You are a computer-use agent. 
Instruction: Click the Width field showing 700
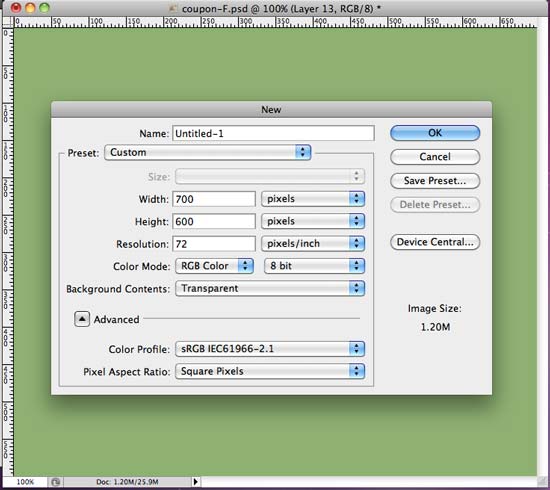[x=214, y=199]
